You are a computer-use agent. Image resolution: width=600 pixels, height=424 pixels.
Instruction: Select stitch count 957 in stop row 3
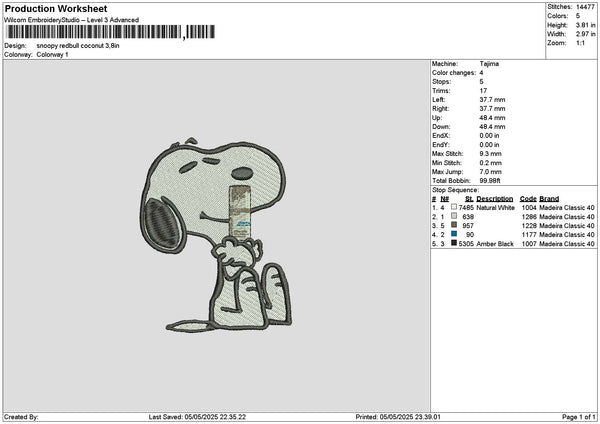(468, 226)
